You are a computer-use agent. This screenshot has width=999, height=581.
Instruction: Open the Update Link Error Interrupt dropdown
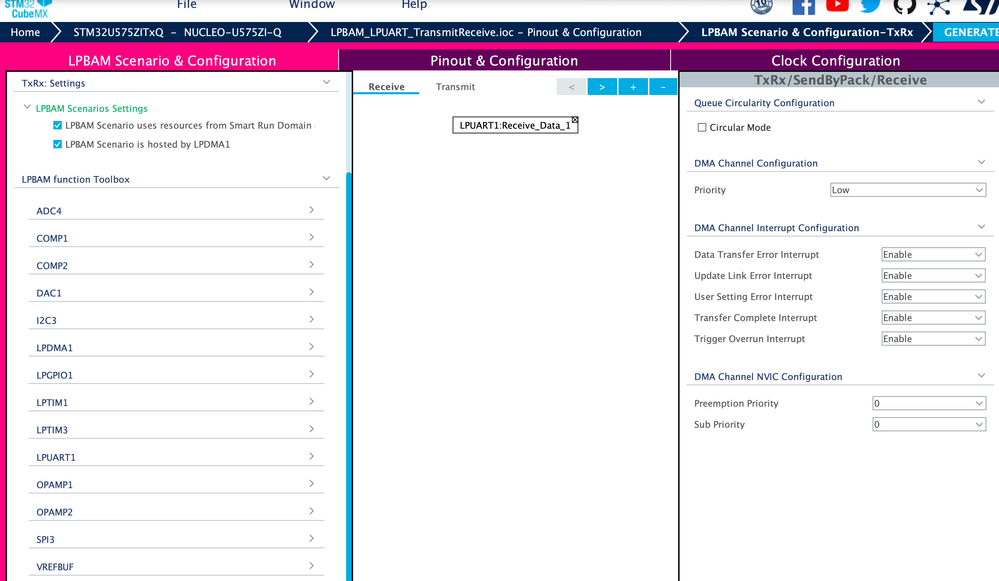pos(933,275)
